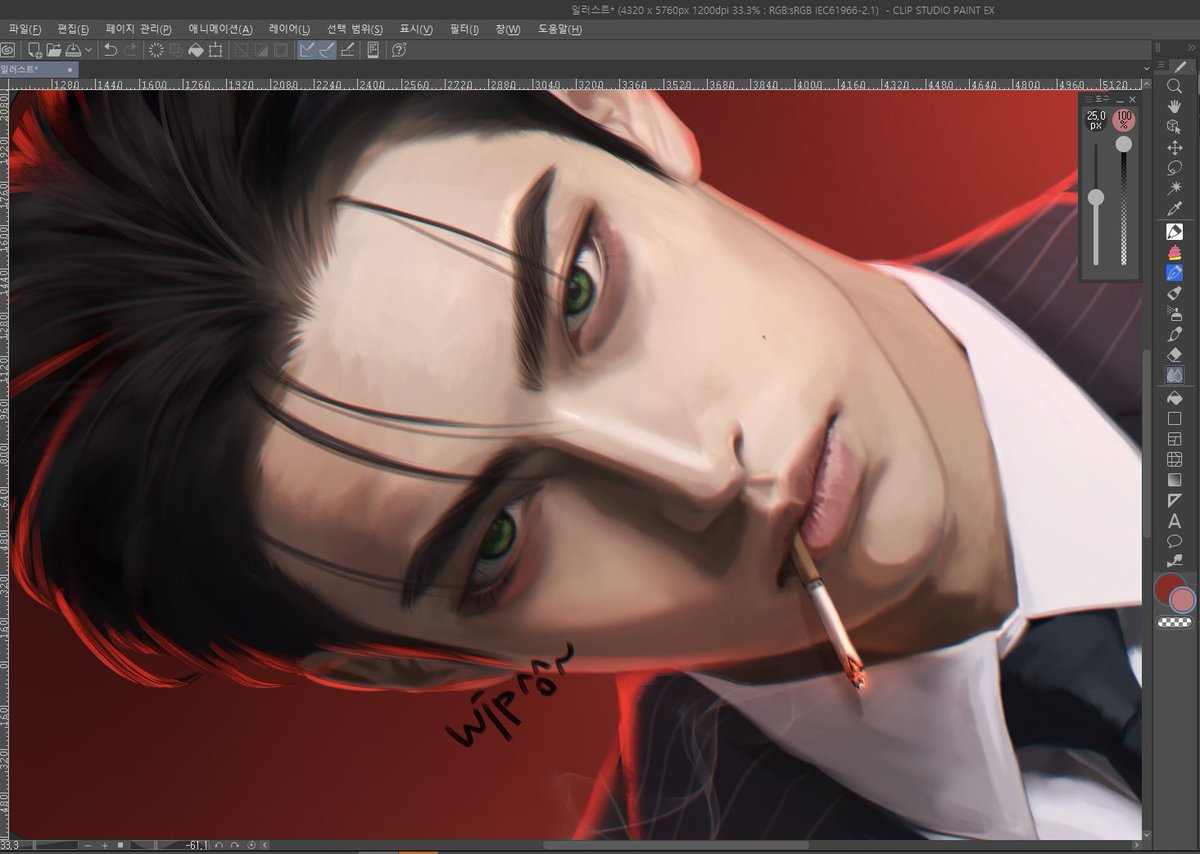The height and width of the screenshot is (854, 1200).
Task: Select the transparent checkered color swatch
Action: (x=1174, y=622)
